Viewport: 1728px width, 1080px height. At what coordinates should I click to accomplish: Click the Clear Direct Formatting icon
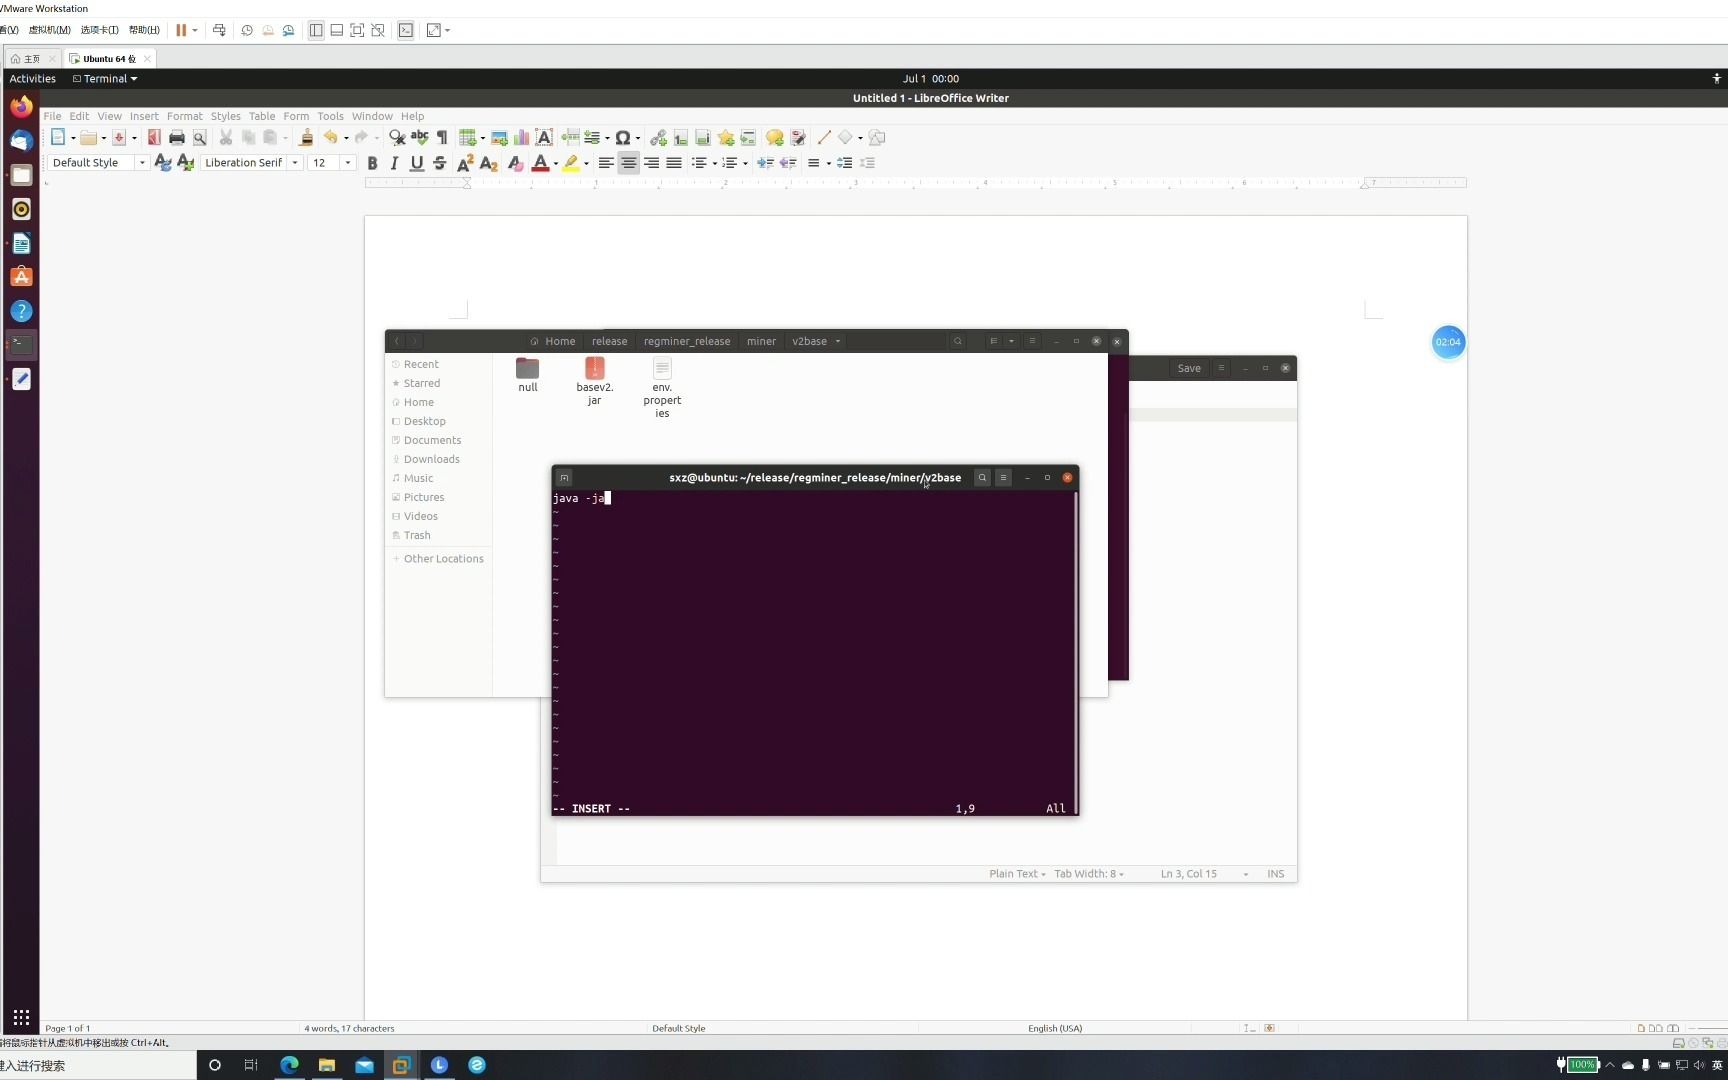tap(515, 163)
